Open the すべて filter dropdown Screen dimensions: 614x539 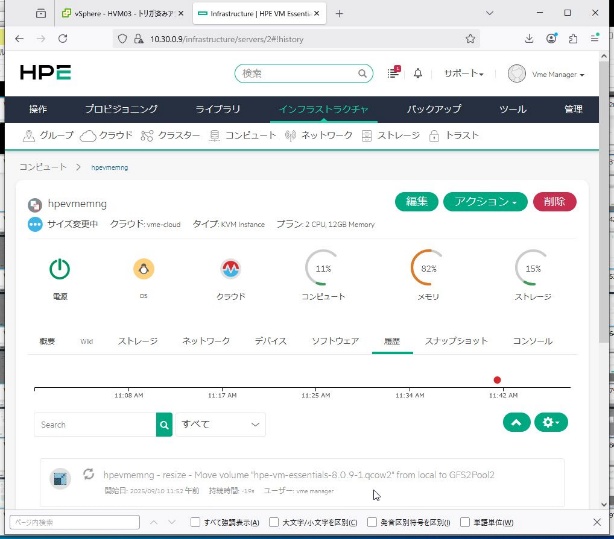coord(220,424)
